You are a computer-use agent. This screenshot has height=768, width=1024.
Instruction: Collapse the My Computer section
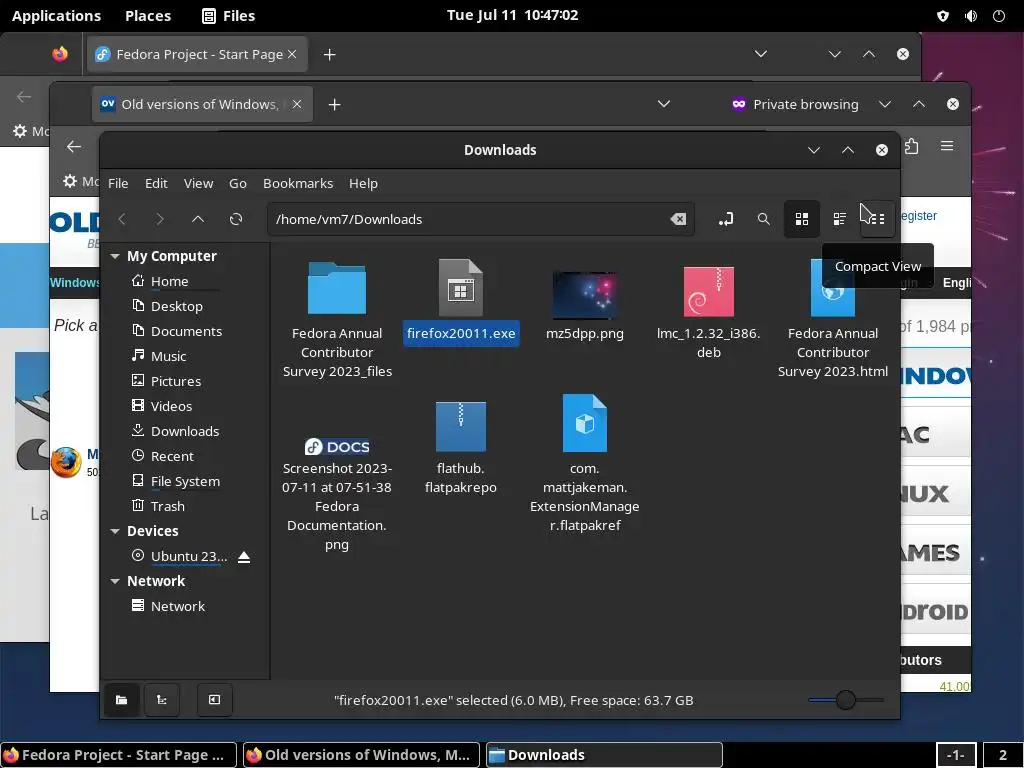(x=115, y=256)
